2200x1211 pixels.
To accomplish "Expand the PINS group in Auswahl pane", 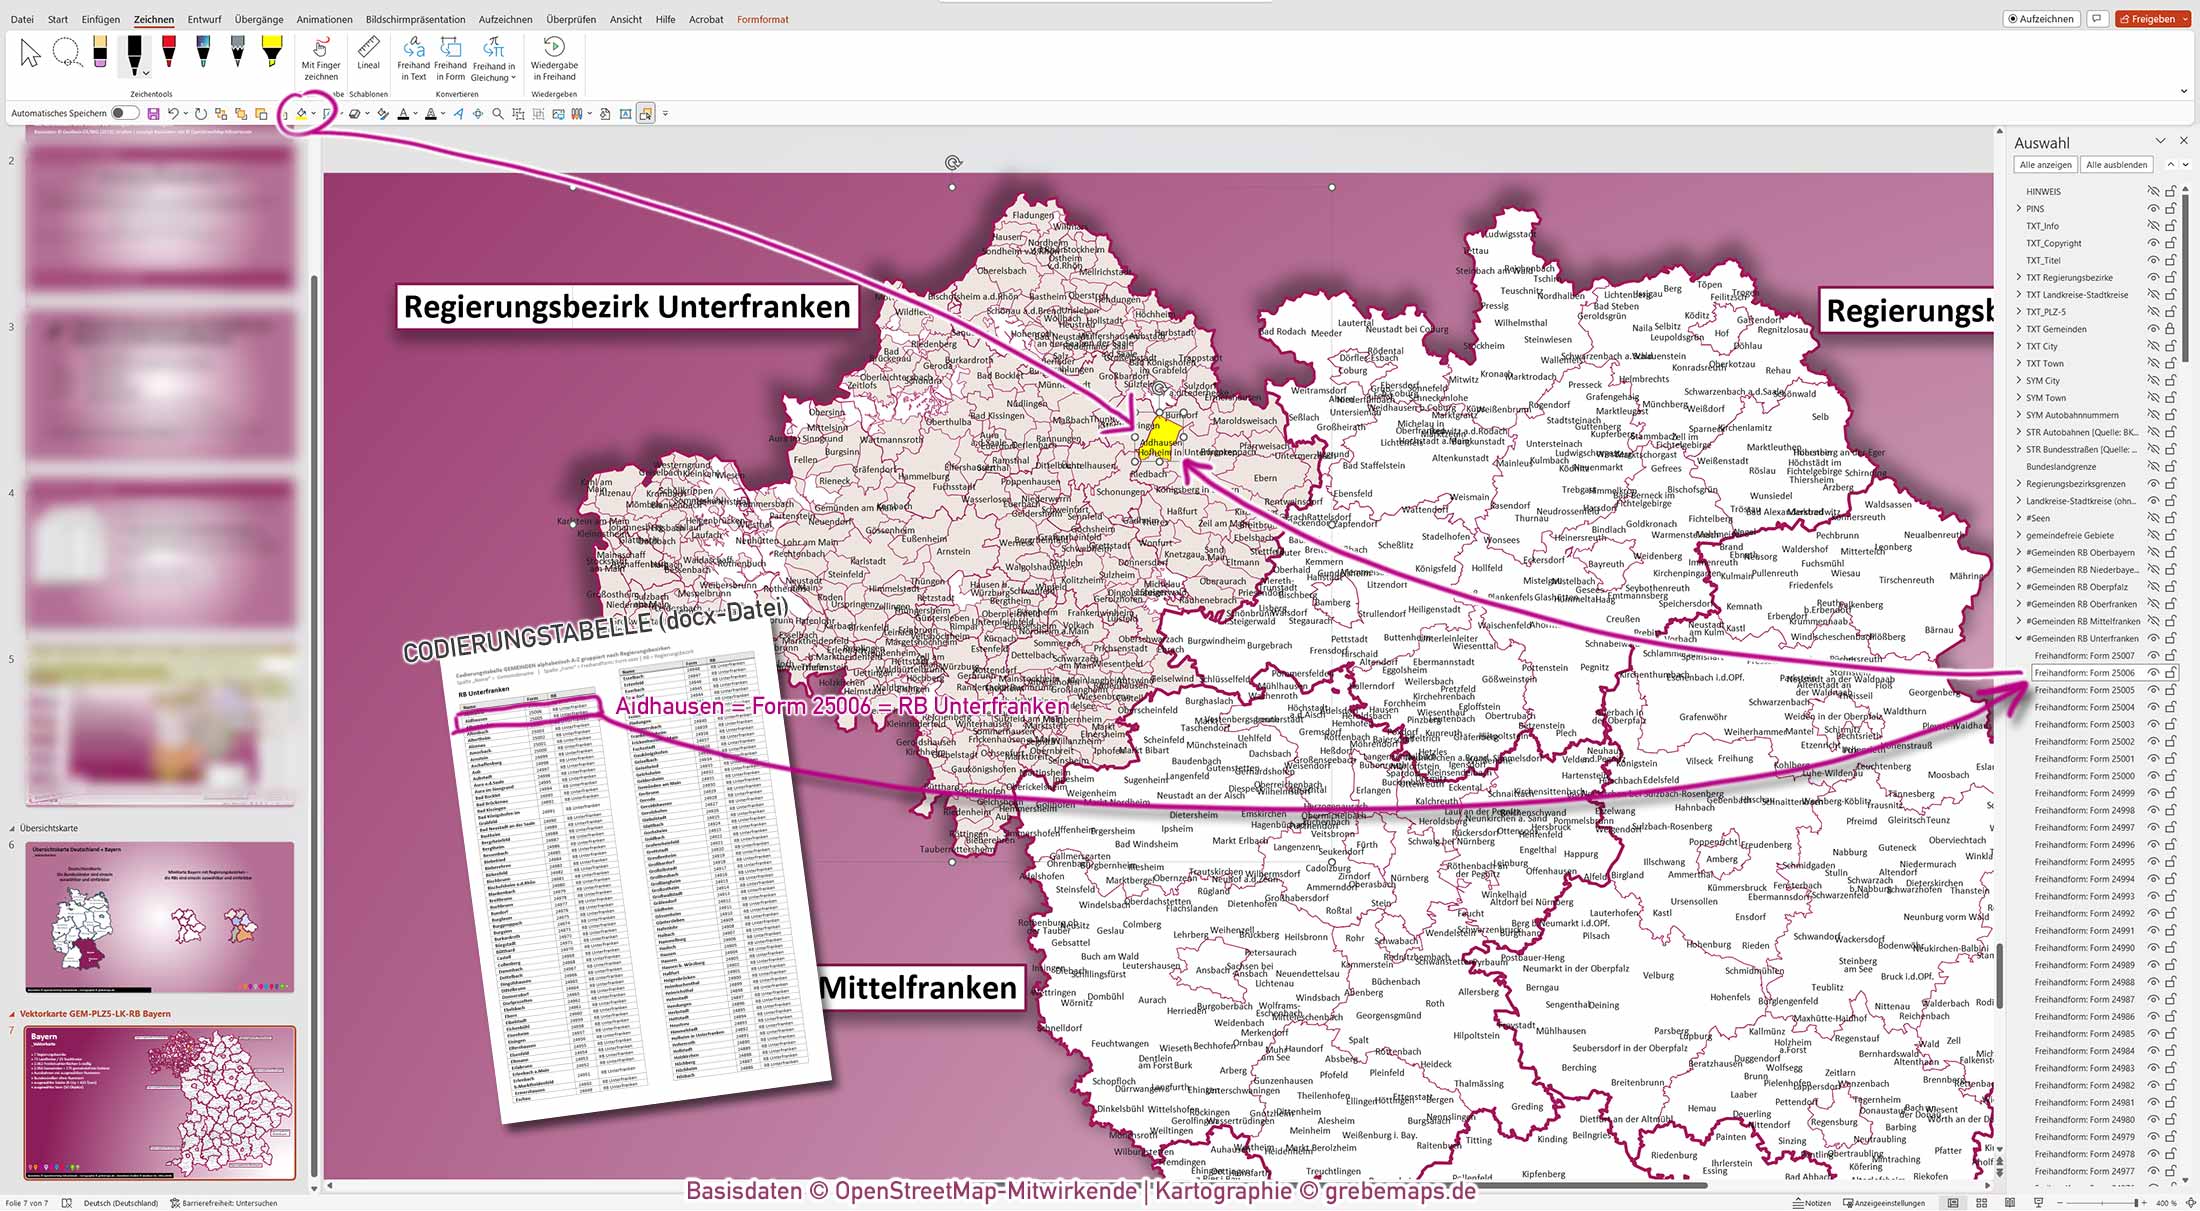I will 2018,209.
